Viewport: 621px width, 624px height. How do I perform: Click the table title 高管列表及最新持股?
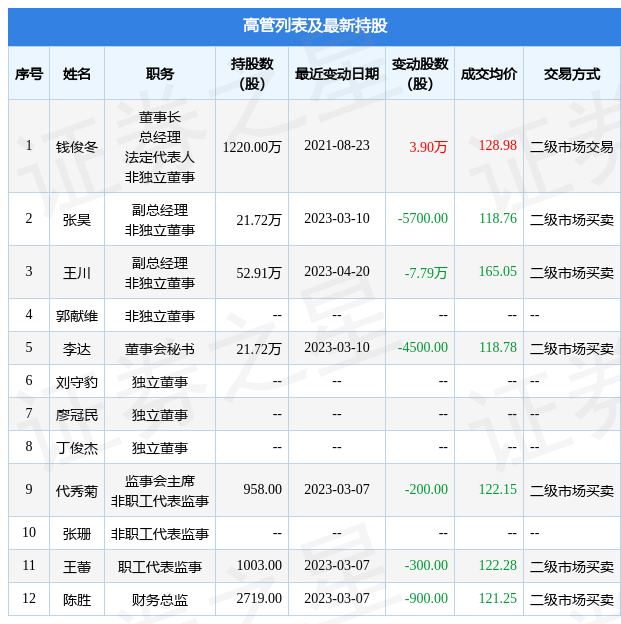pos(315,26)
